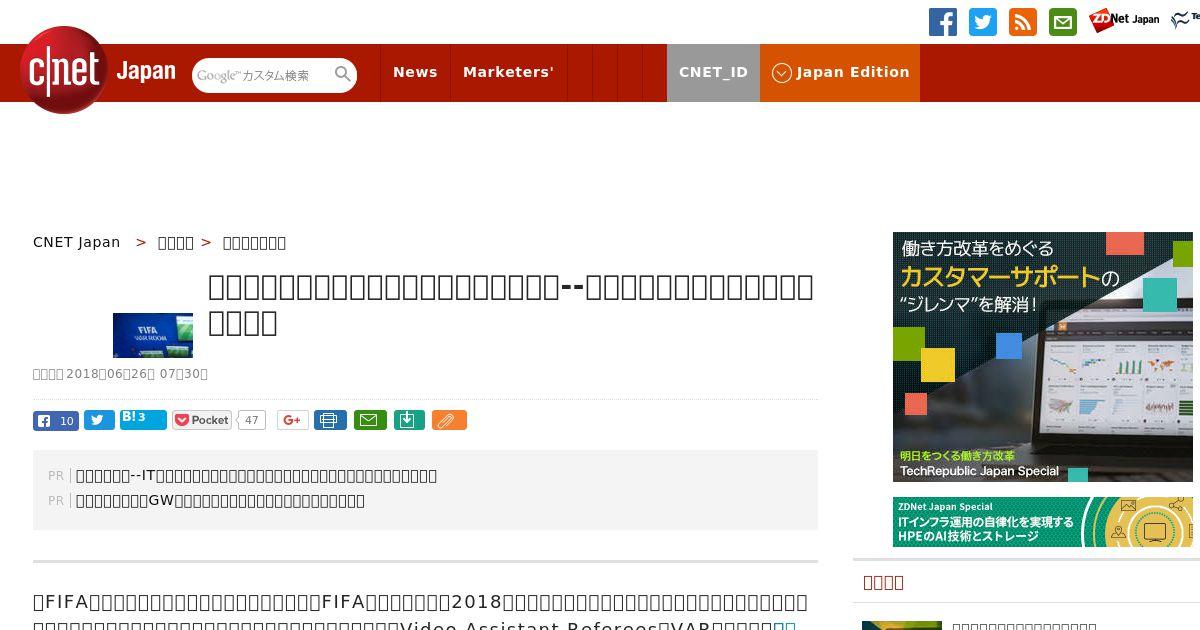
Task: Open the second PR link mentioning GW
Action: (x=220, y=501)
